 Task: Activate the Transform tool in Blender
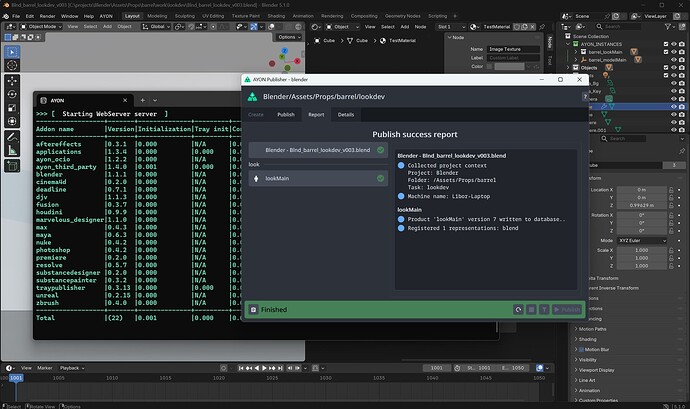click(x=12, y=121)
